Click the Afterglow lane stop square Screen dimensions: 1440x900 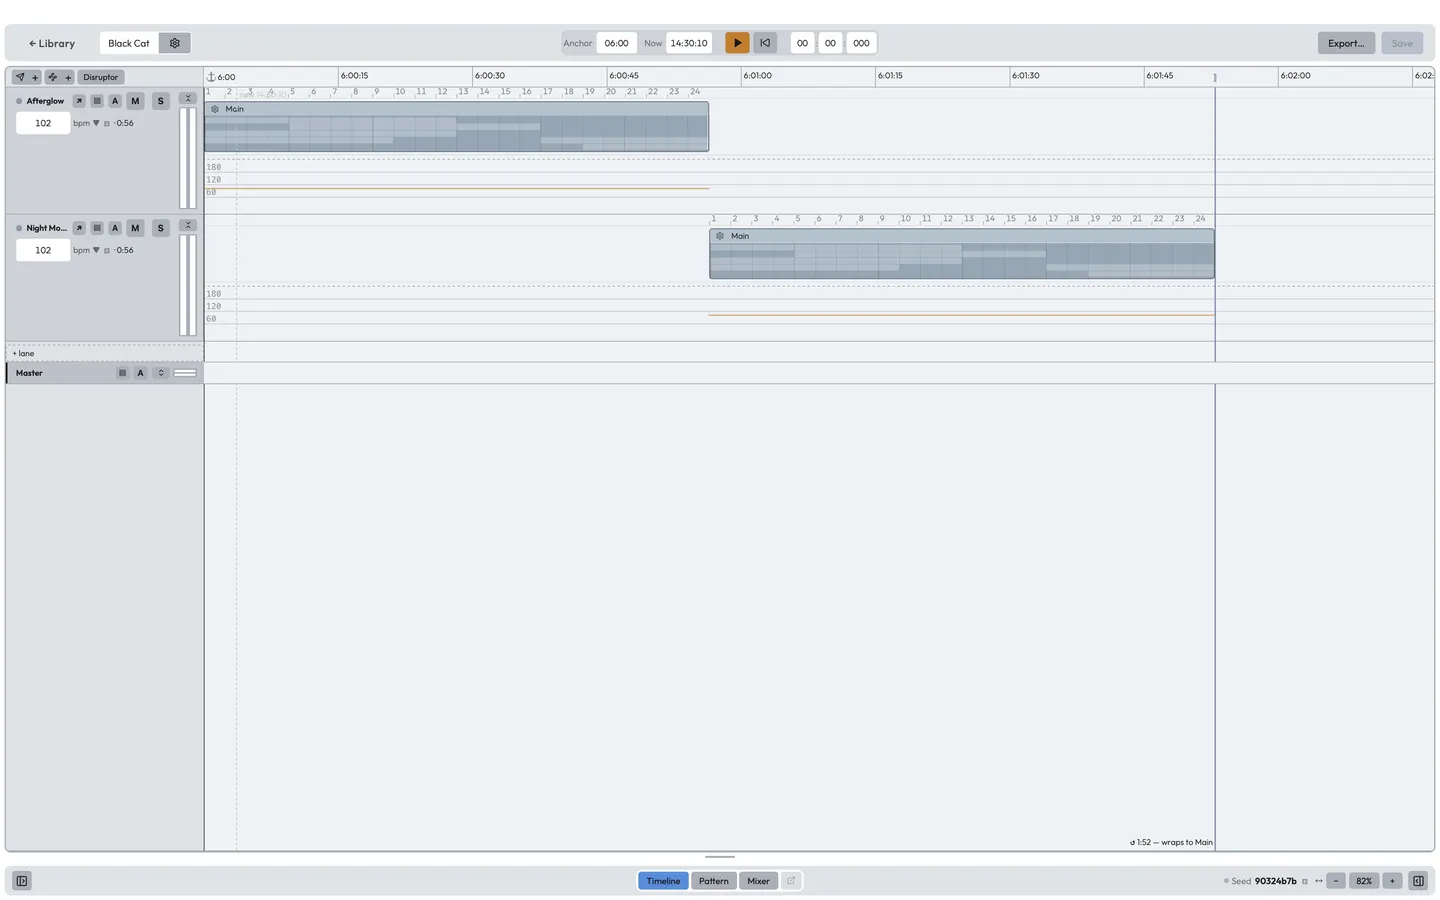97,101
